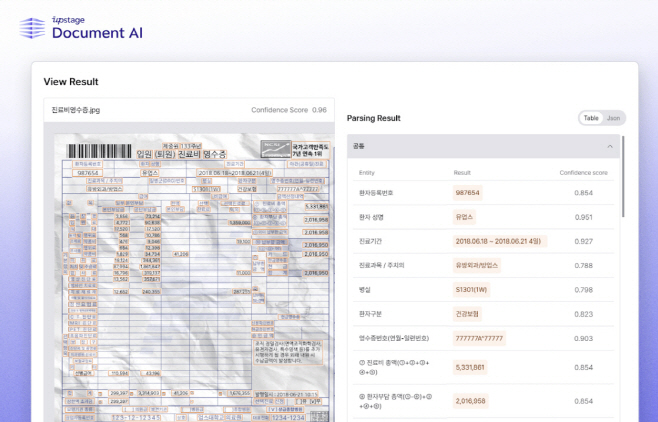Click the 환자등록번호 entity row label
Viewport: 658px width, 422px height.
click(x=379, y=192)
